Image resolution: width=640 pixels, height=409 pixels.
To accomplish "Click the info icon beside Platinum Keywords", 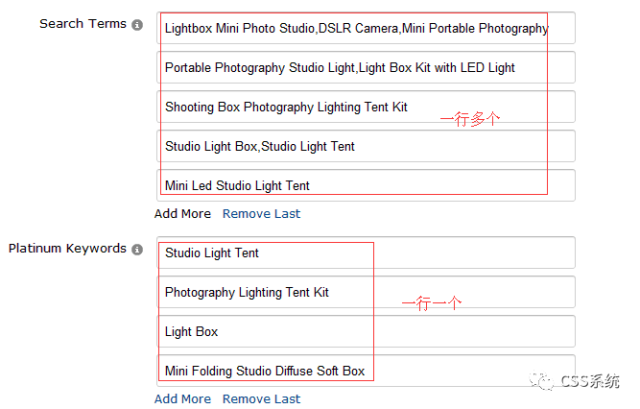I will click(x=137, y=250).
